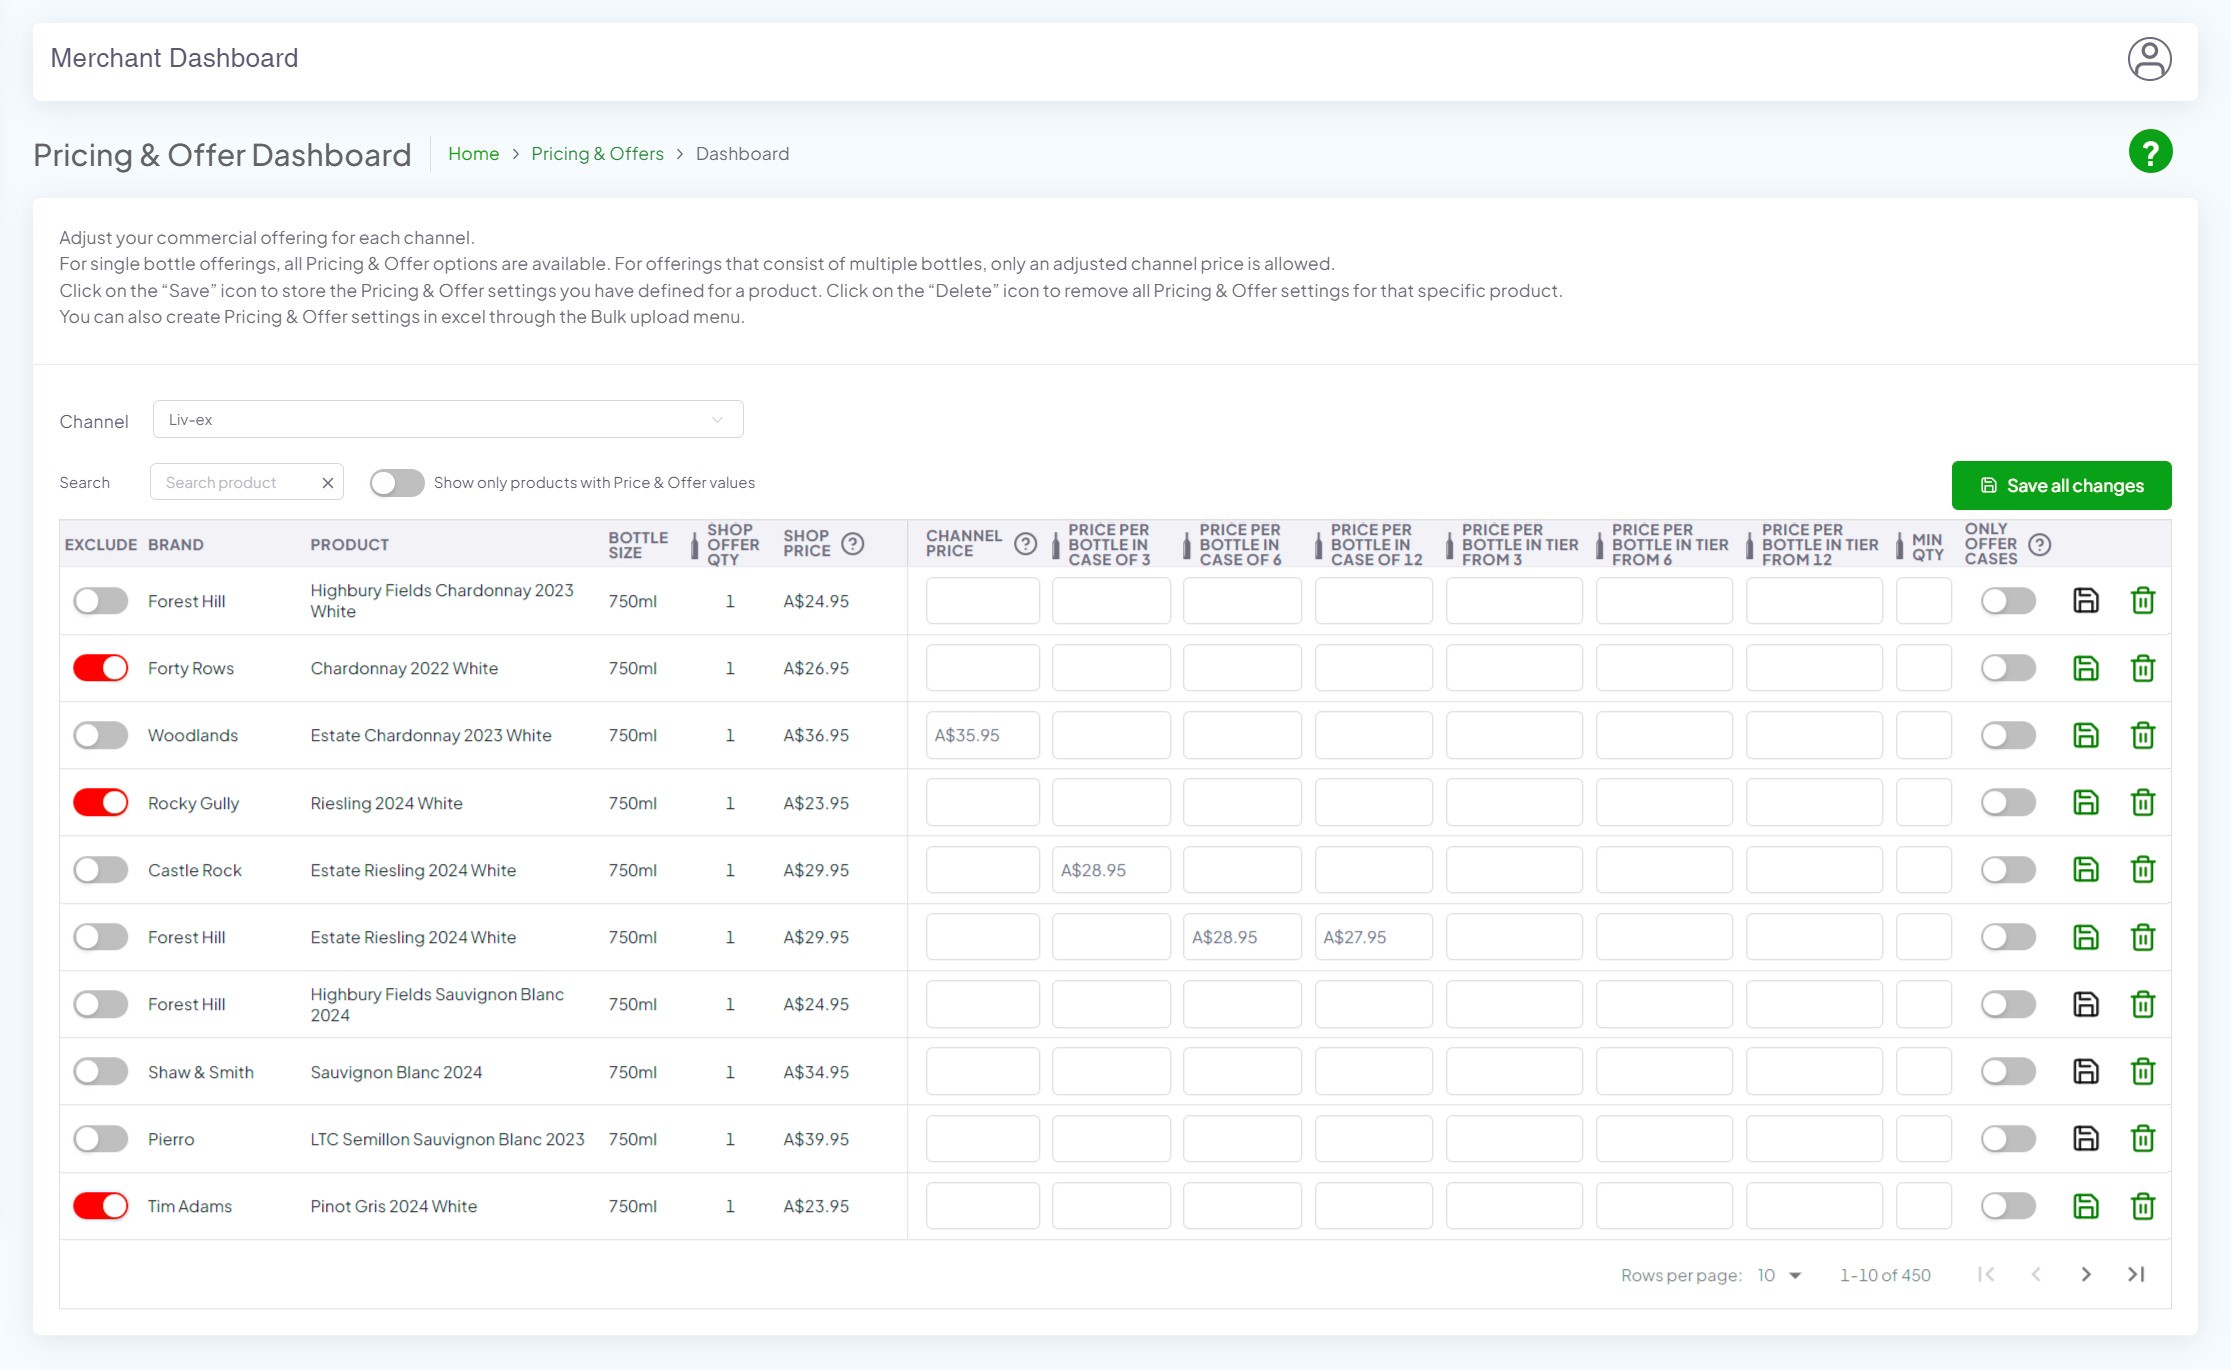Edit Forest Hill case of 12 price A$27.95
Screen dimensions: 2231x1370
pos(1373,937)
